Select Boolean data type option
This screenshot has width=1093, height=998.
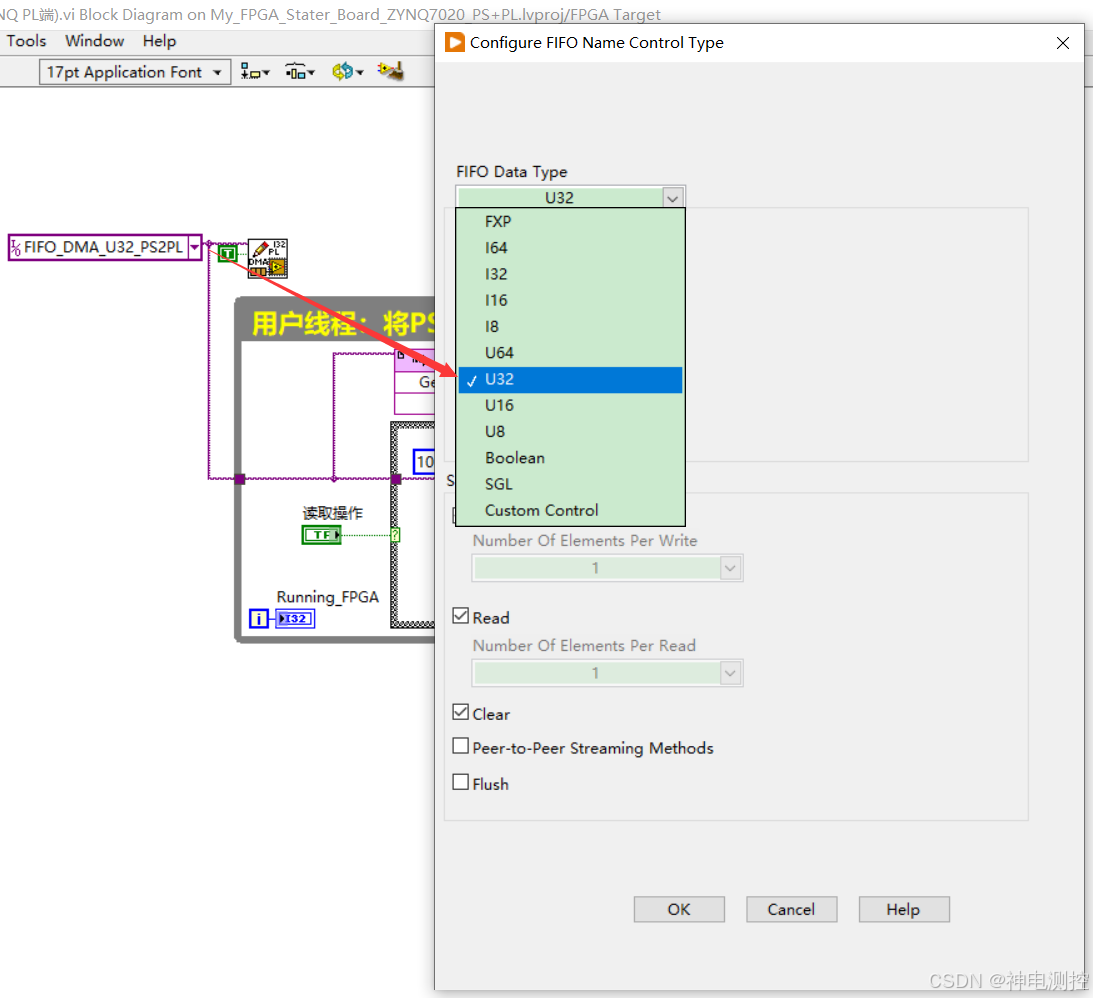[x=570, y=459]
